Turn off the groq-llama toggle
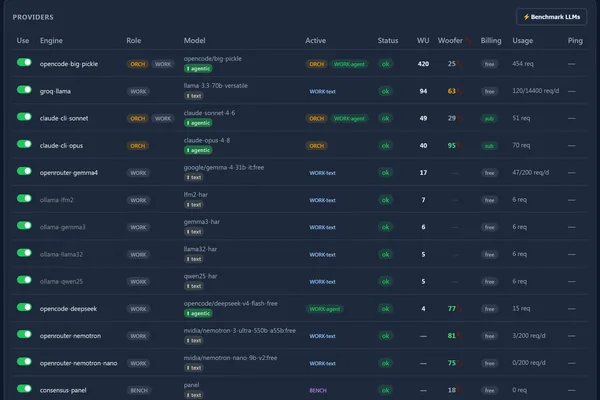Viewport: 600px width, 400px height. click(24, 90)
